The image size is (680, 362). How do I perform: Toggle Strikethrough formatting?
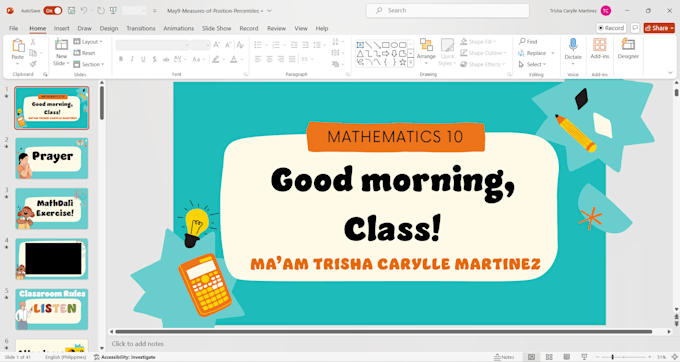click(166, 59)
